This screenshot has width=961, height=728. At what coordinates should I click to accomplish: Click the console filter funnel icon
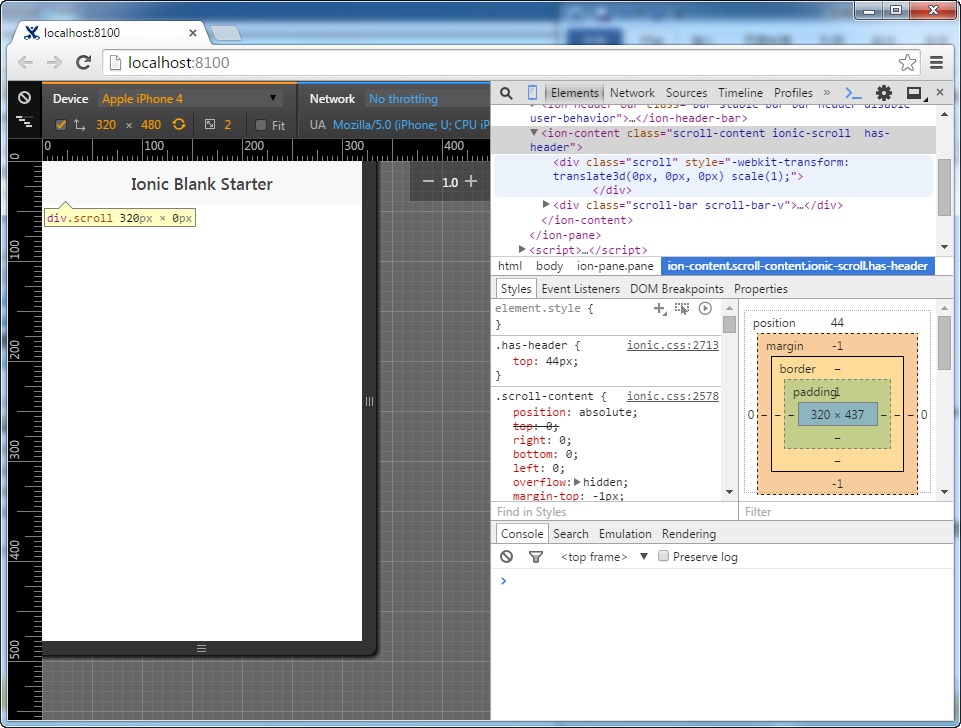[x=536, y=556]
